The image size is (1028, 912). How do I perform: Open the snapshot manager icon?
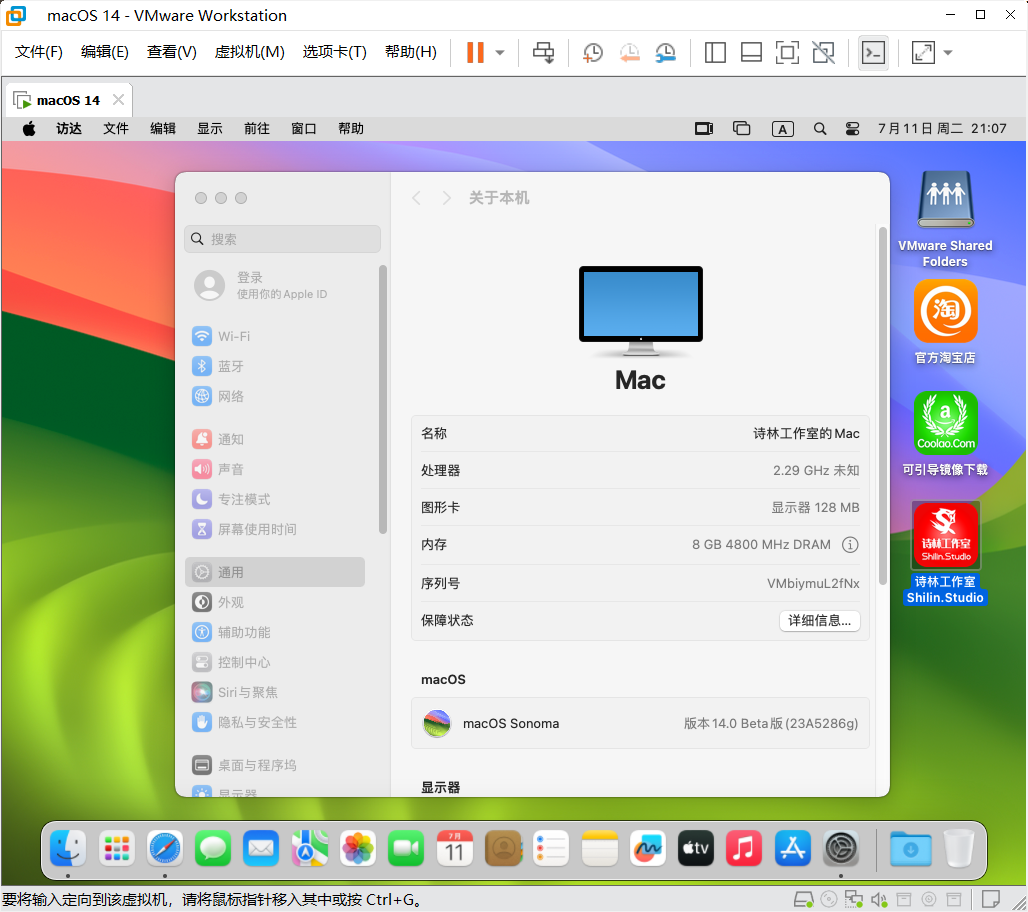pyautogui.click(x=665, y=52)
